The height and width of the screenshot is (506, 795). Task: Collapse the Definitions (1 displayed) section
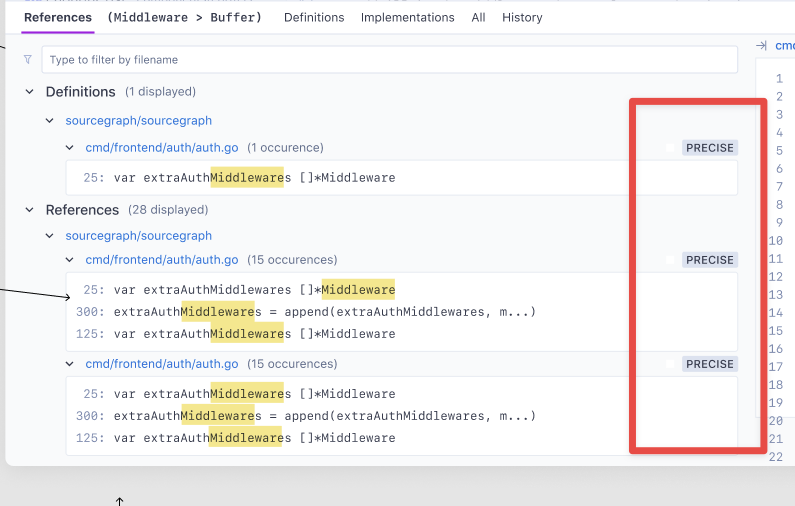point(29,92)
